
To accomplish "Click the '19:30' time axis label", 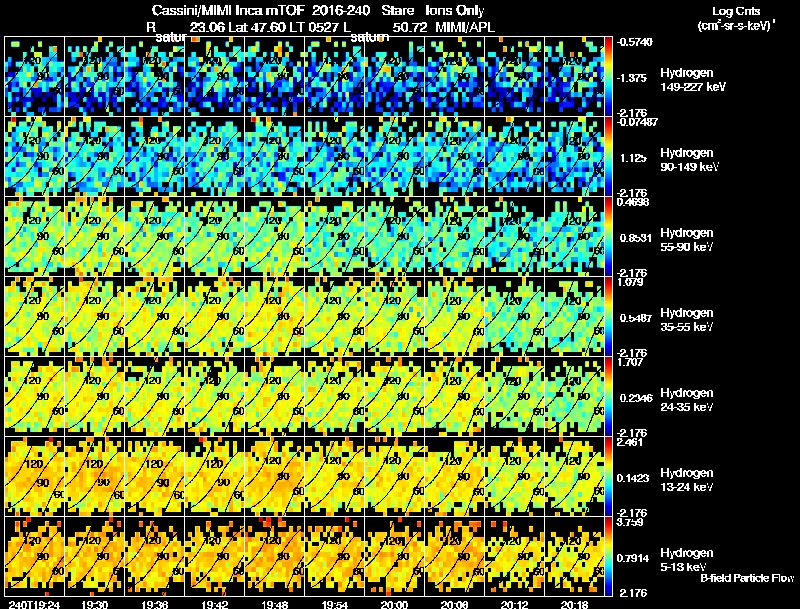I will click(94, 604).
